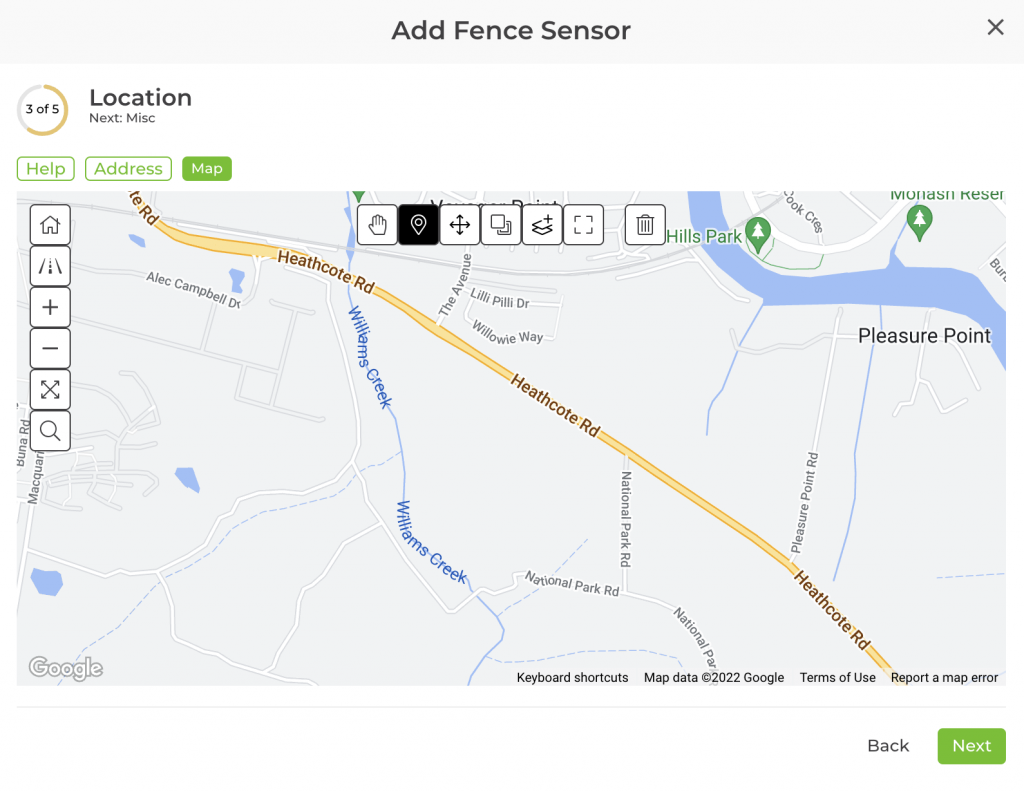Click the fit-to-extent arrows icon
Image resolution: width=1024 pixels, height=792 pixels.
coord(50,389)
